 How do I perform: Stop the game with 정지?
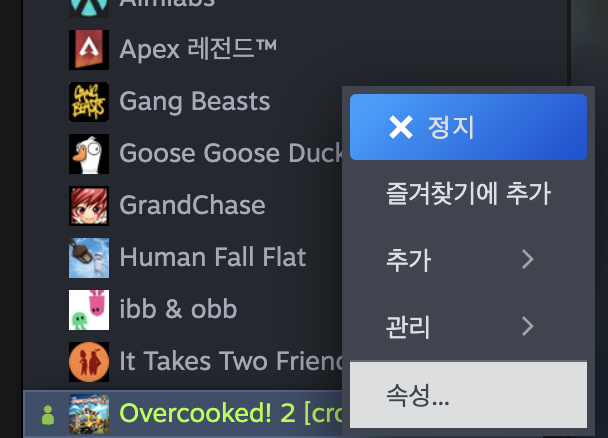click(x=468, y=127)
